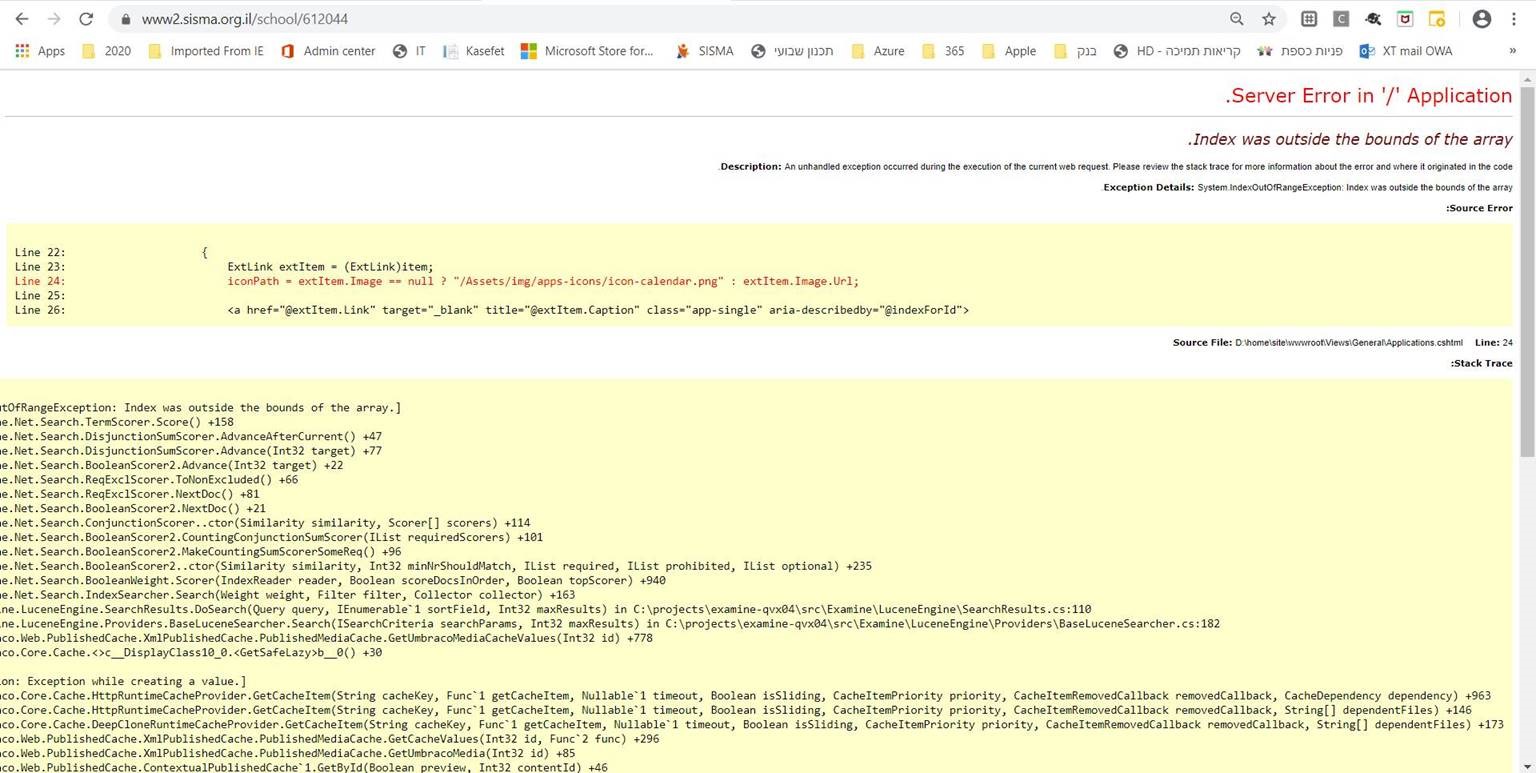This screenshot has width=1536, height=773.
Task: Click the red shield extension icon
Action: pyautogui.click(x=1405, y=19)
